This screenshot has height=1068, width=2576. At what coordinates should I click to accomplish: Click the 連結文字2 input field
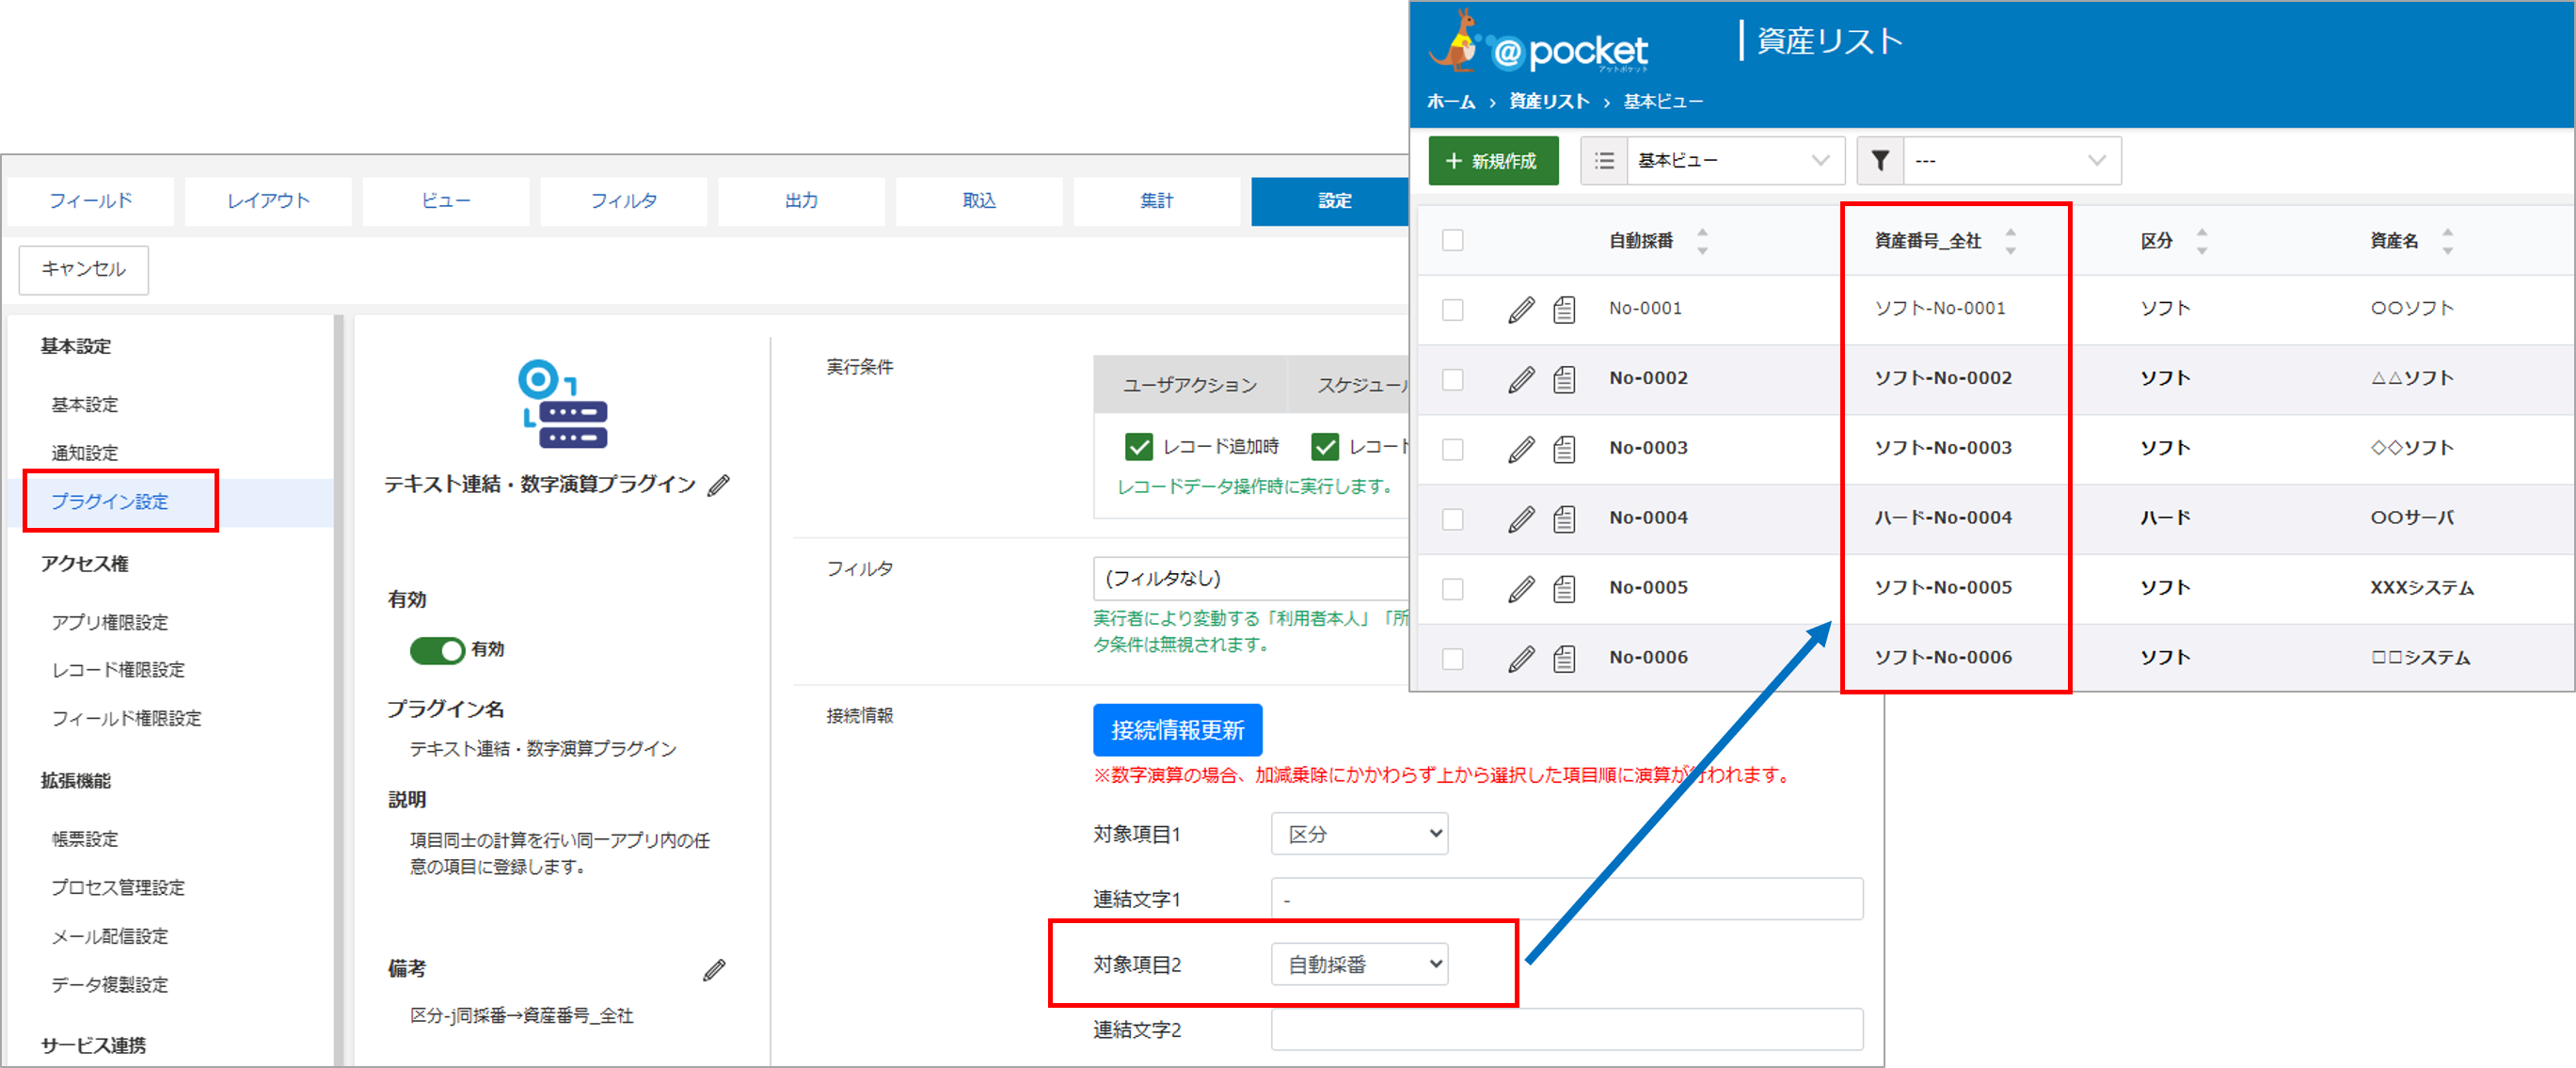click(1567, 1030)
